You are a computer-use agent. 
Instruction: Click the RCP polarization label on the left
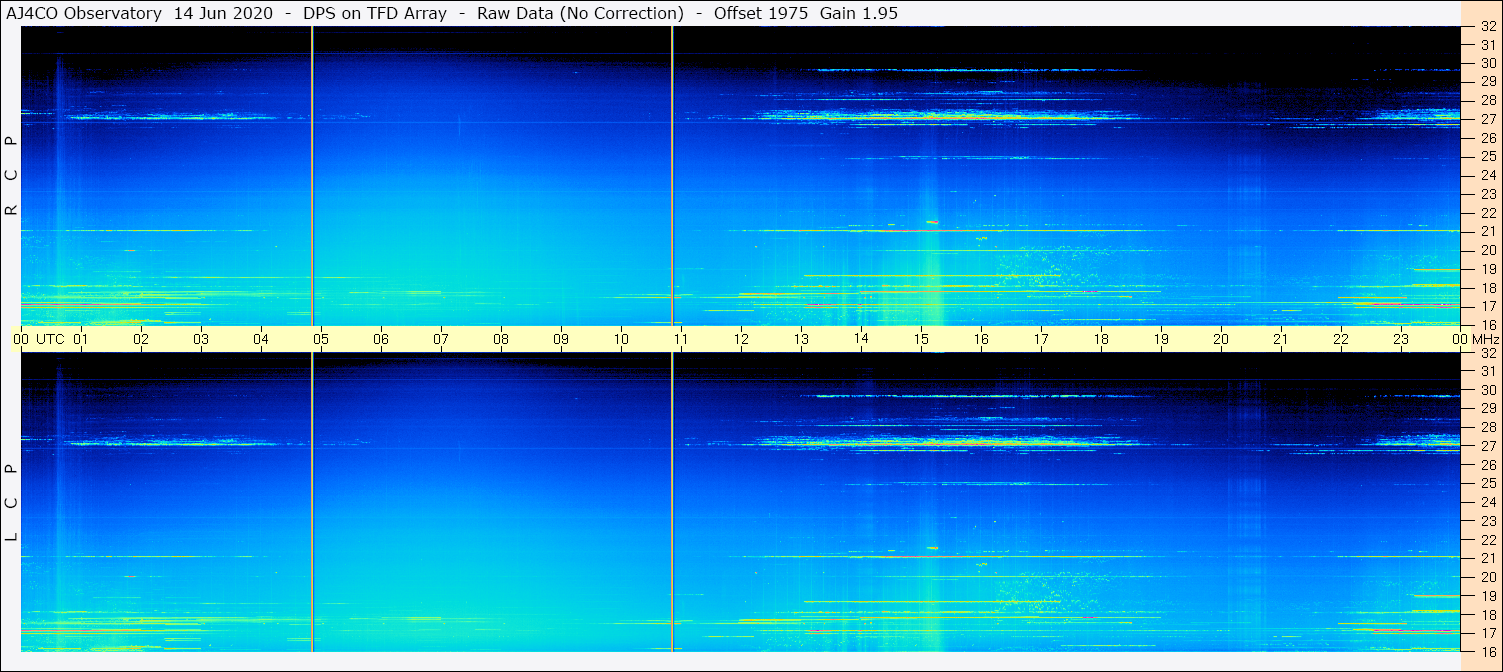click(x=11, y=175)
